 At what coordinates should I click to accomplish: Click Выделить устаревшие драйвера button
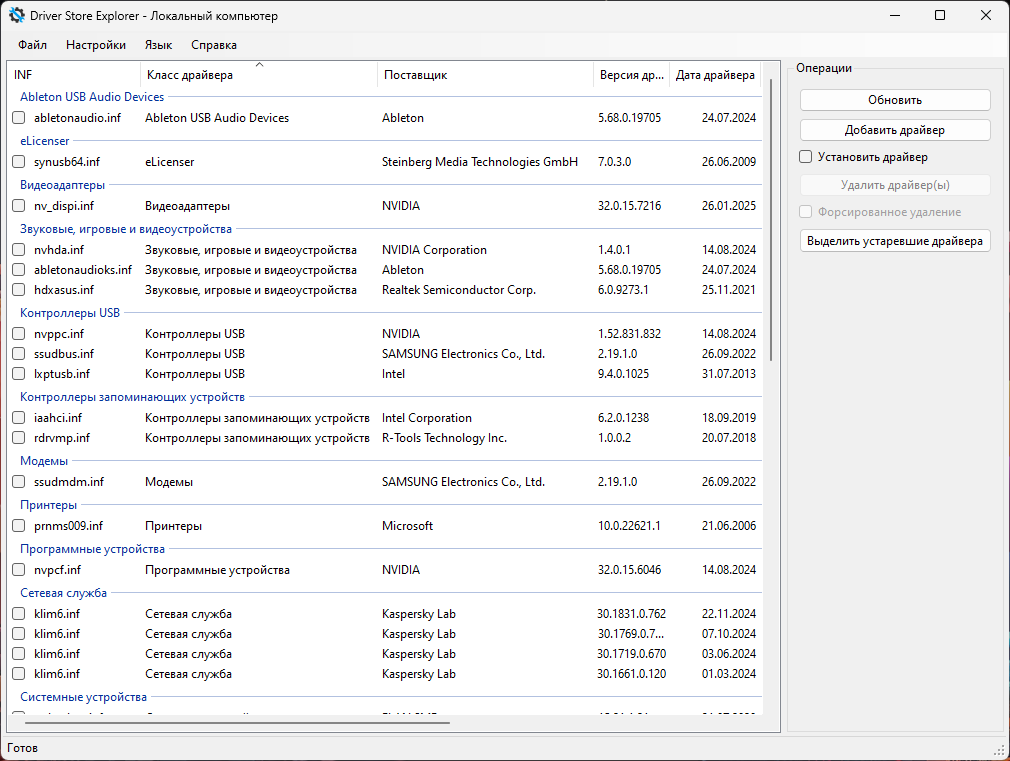click(x=895, y=241)
